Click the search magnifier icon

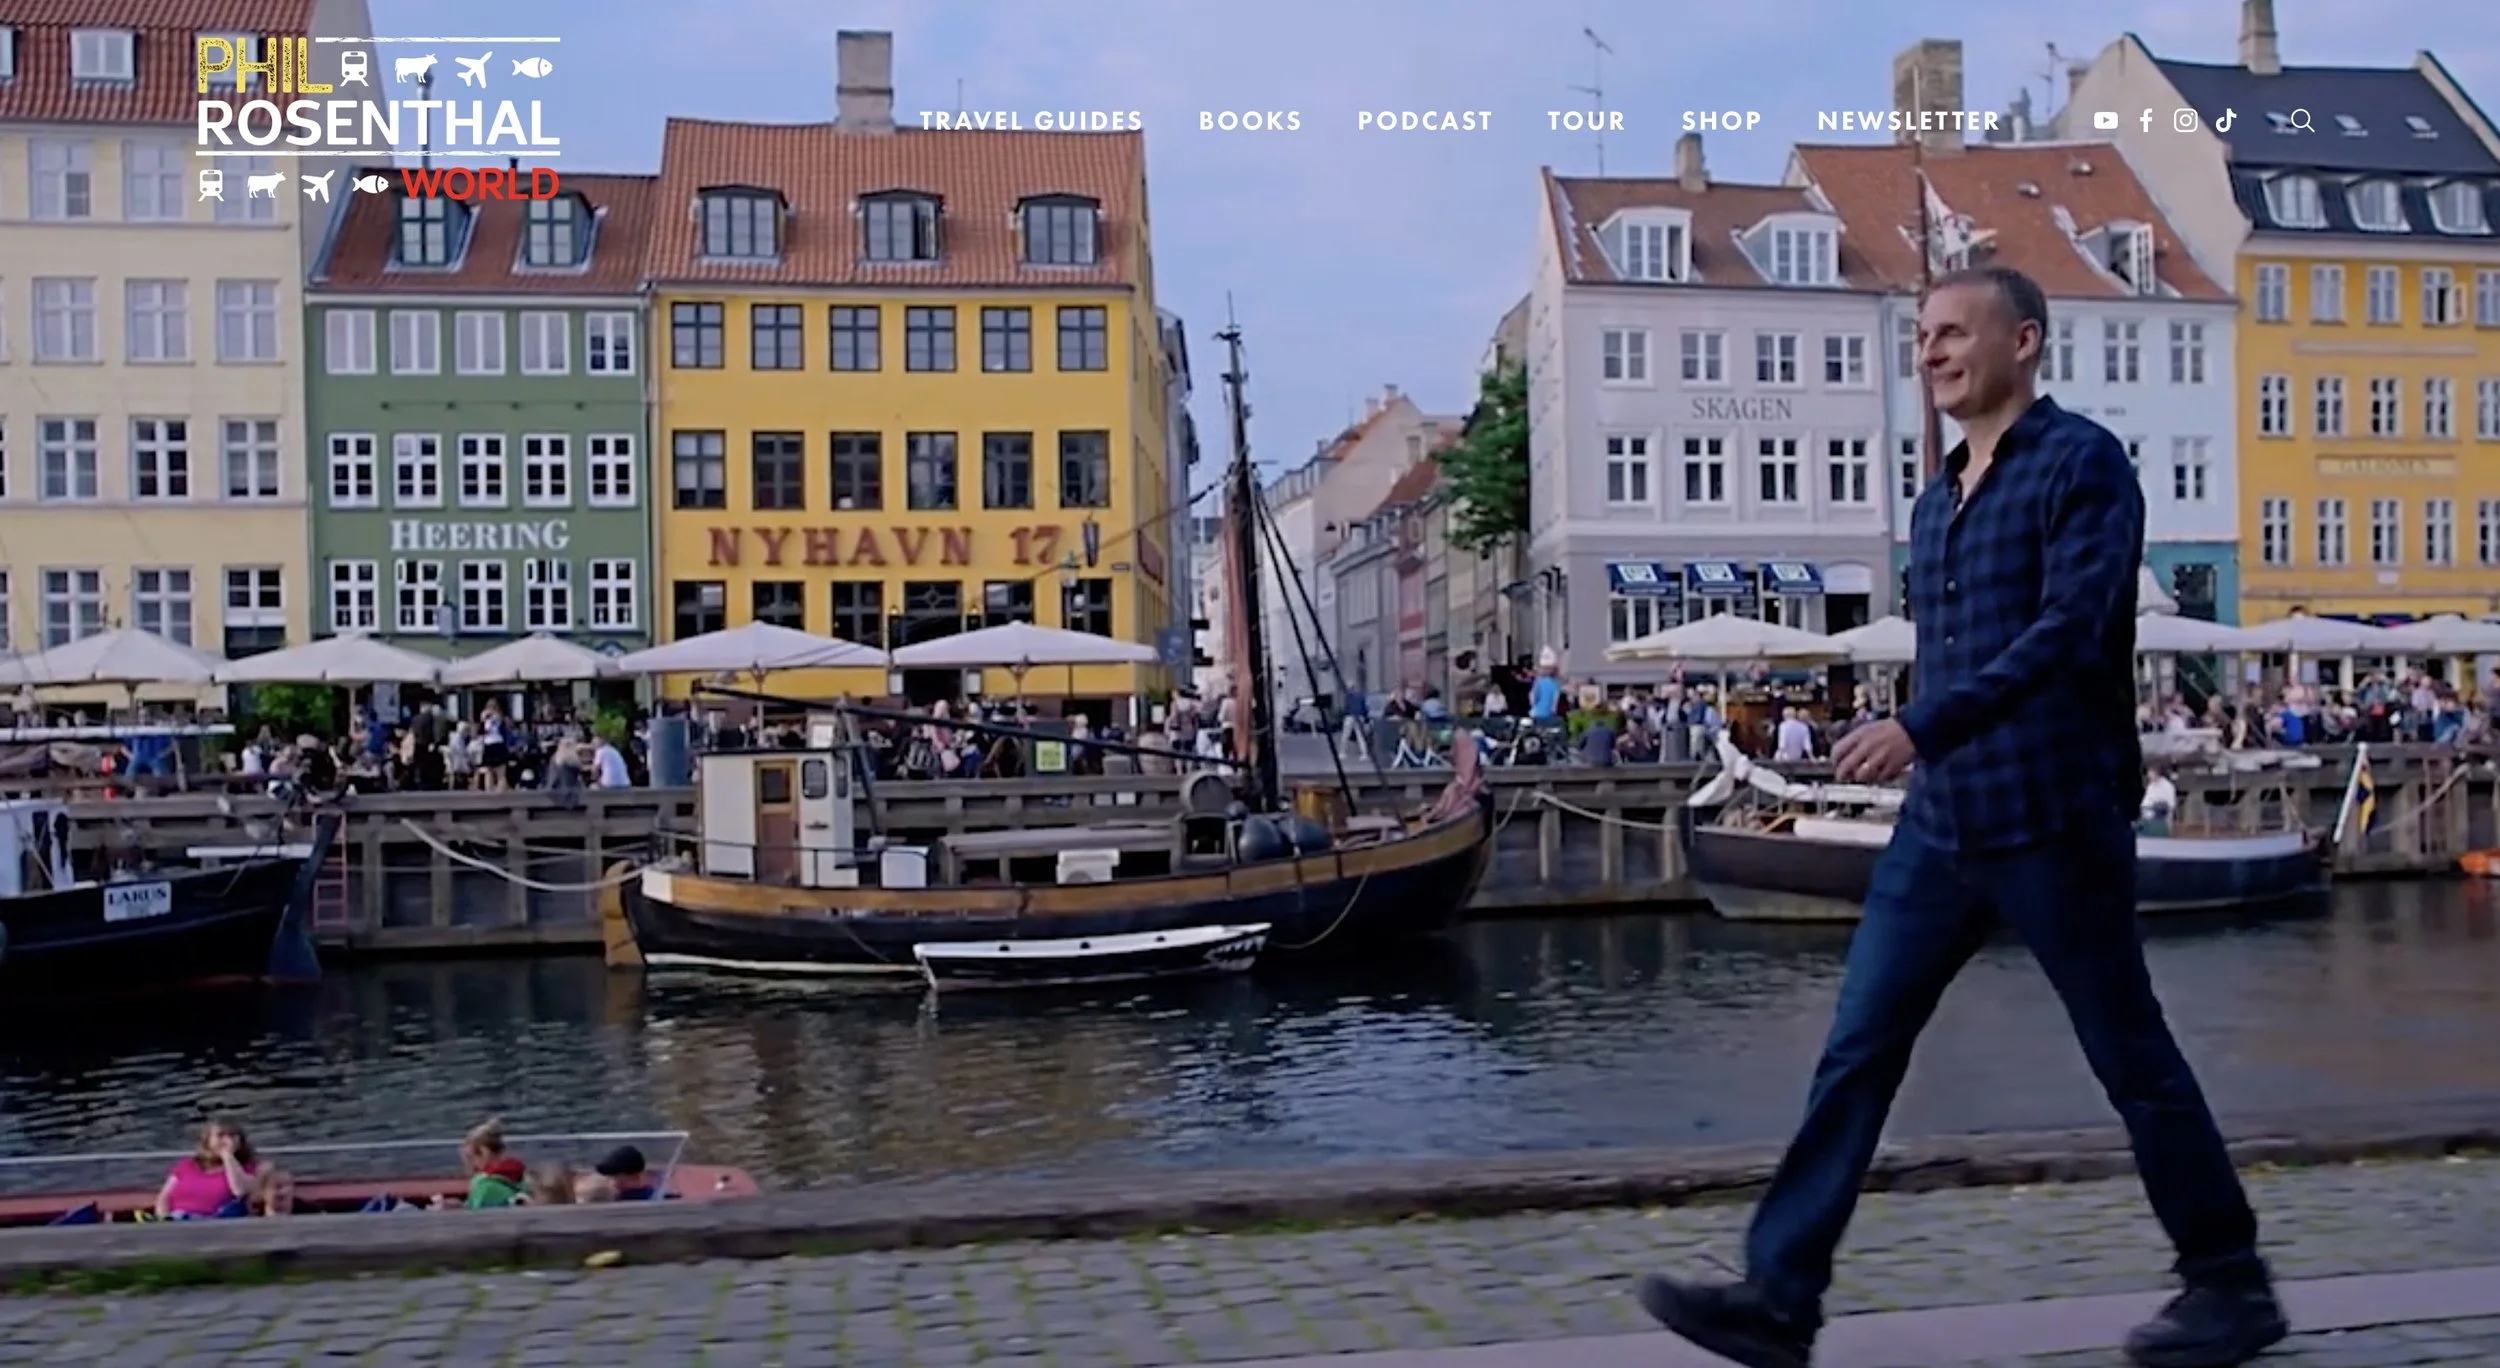(2302, 121)
